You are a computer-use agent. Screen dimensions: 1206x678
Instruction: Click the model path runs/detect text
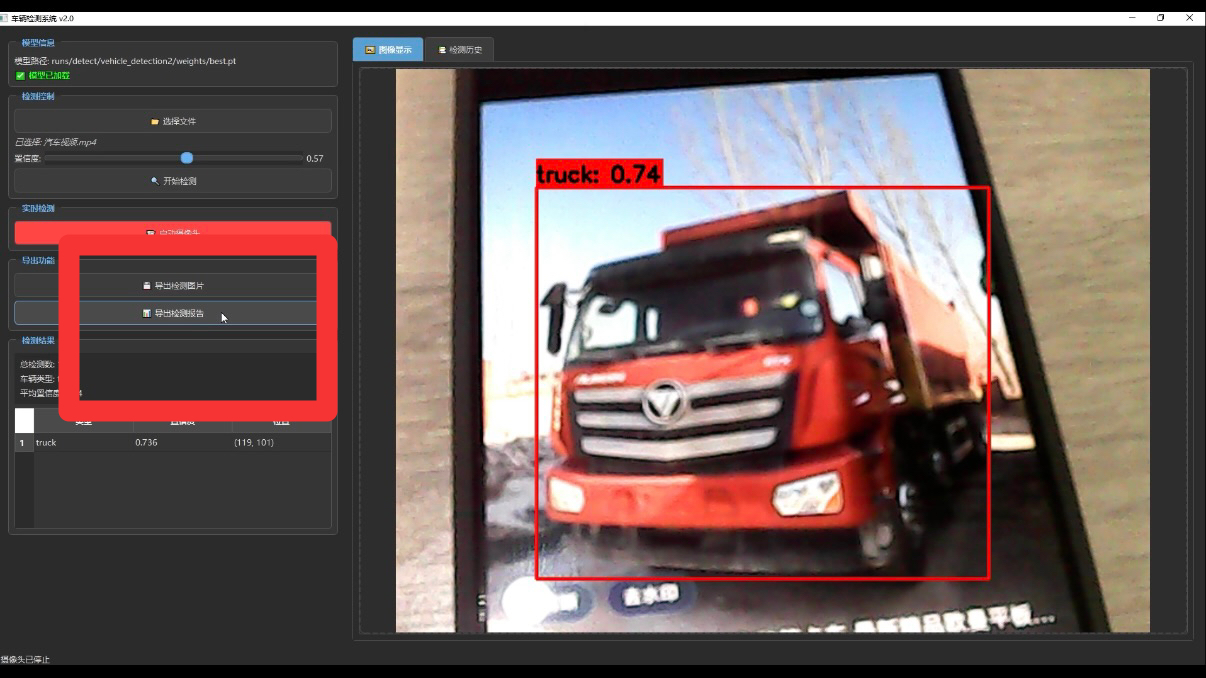(144, 61)
